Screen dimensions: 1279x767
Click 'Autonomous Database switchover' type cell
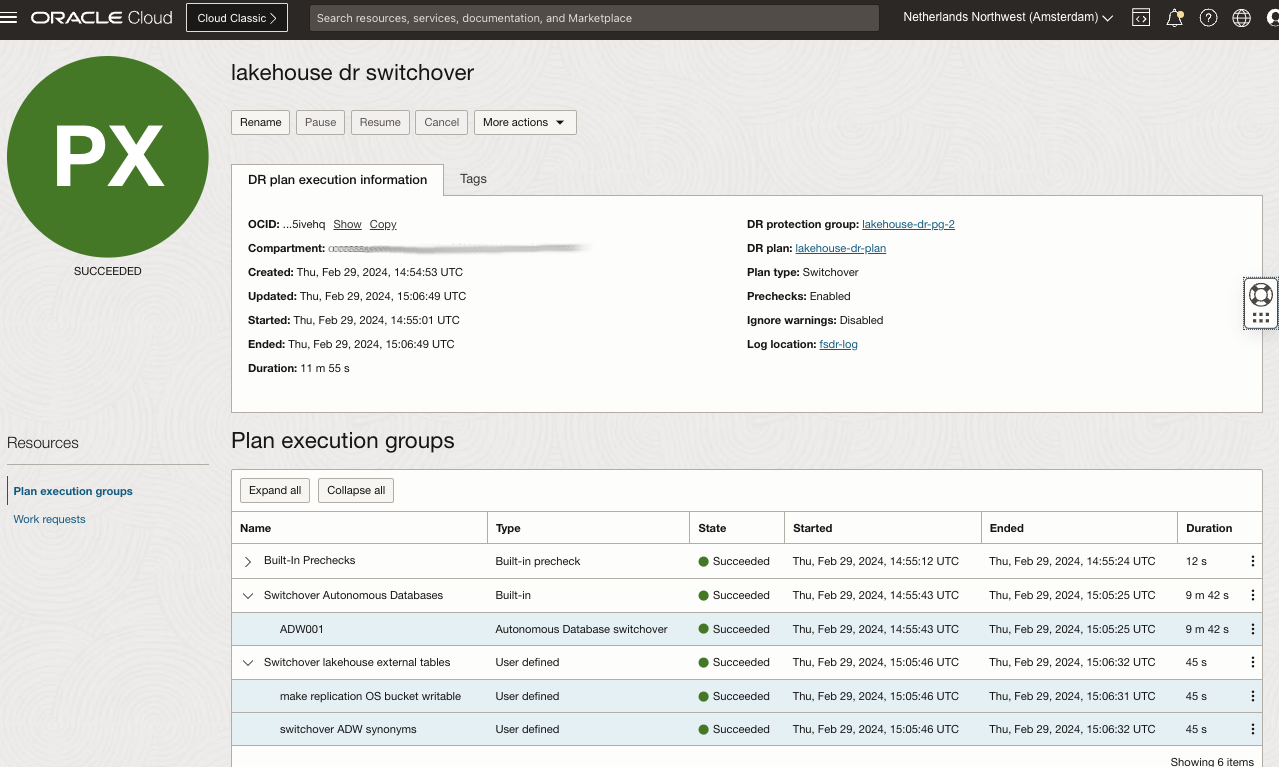(x=581, y=629)
